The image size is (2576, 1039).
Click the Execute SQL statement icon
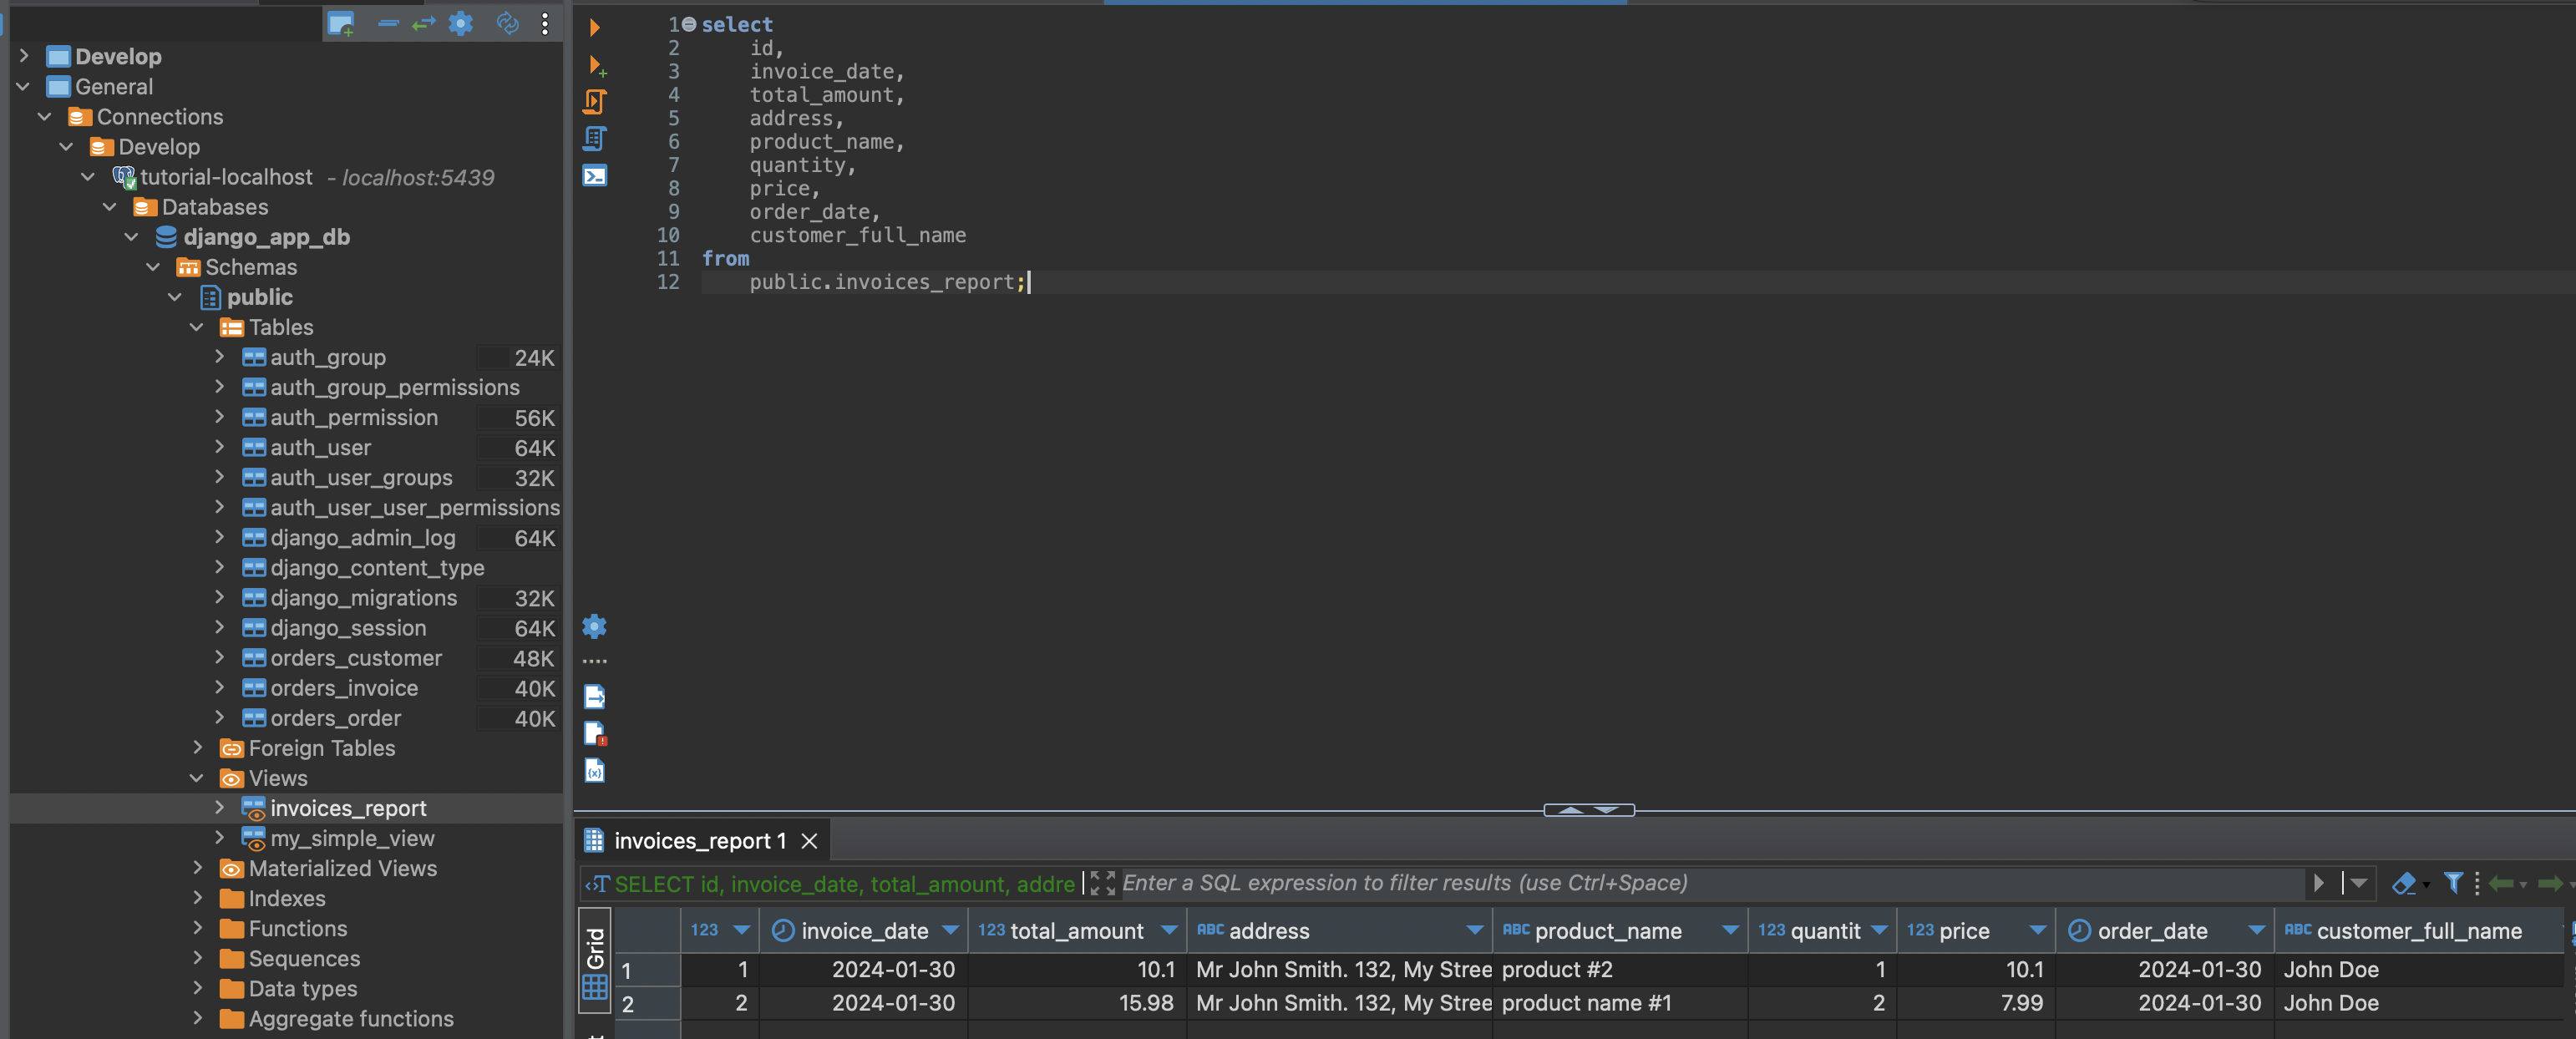[593, 25]
